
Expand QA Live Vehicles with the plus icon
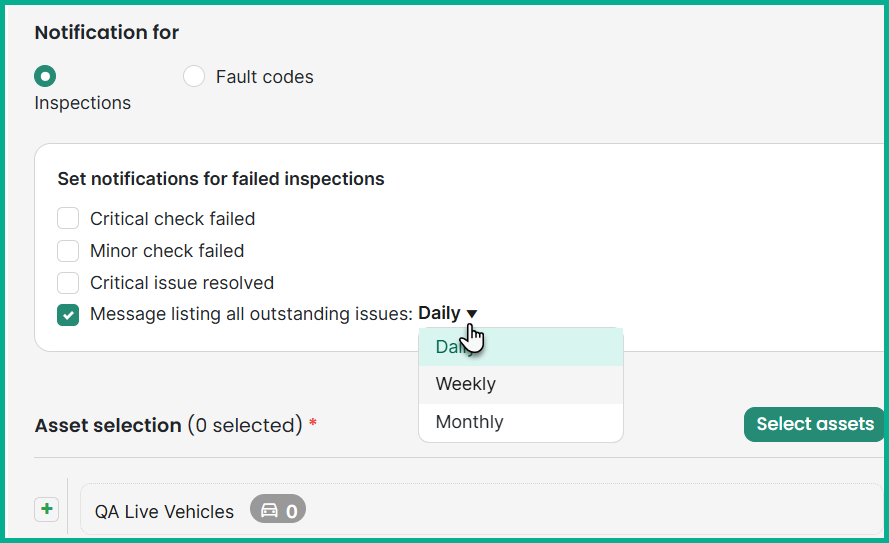pyautogui.click(x=46, y=510)
